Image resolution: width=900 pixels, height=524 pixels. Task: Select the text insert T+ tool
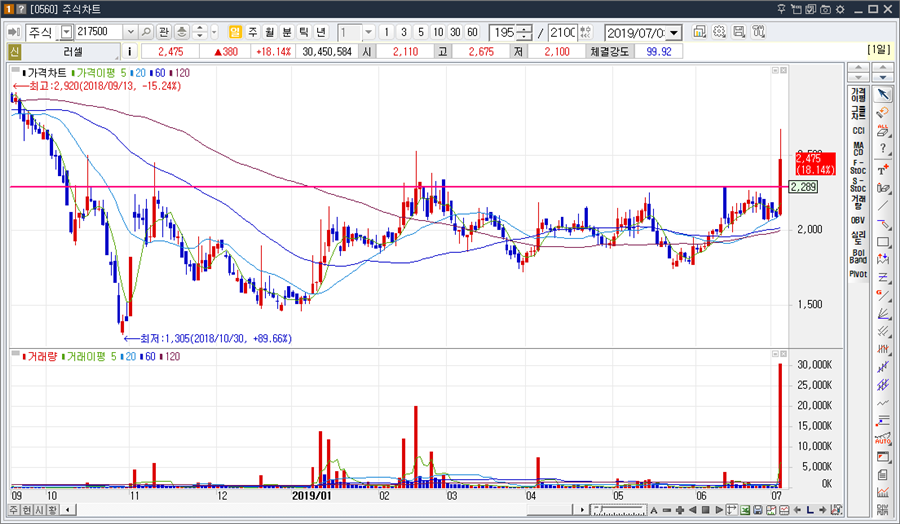[x=883, y=169]
